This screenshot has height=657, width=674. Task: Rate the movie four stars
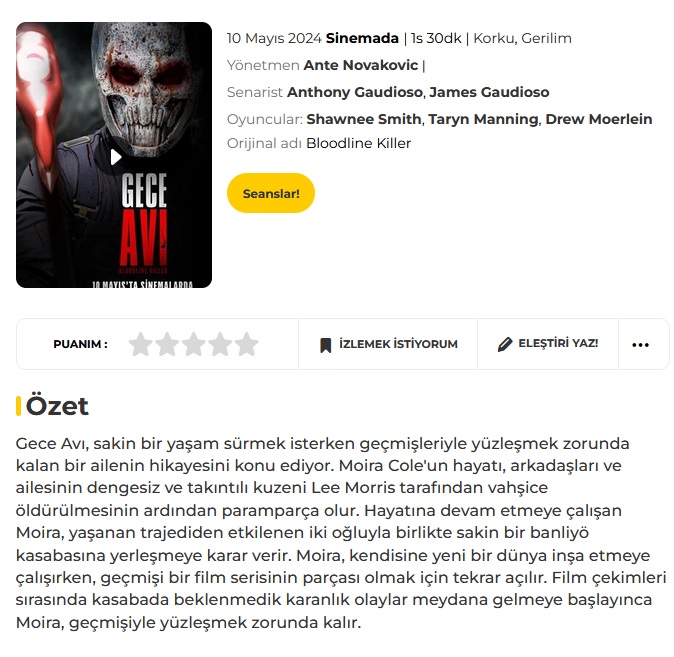pos(221,344)
